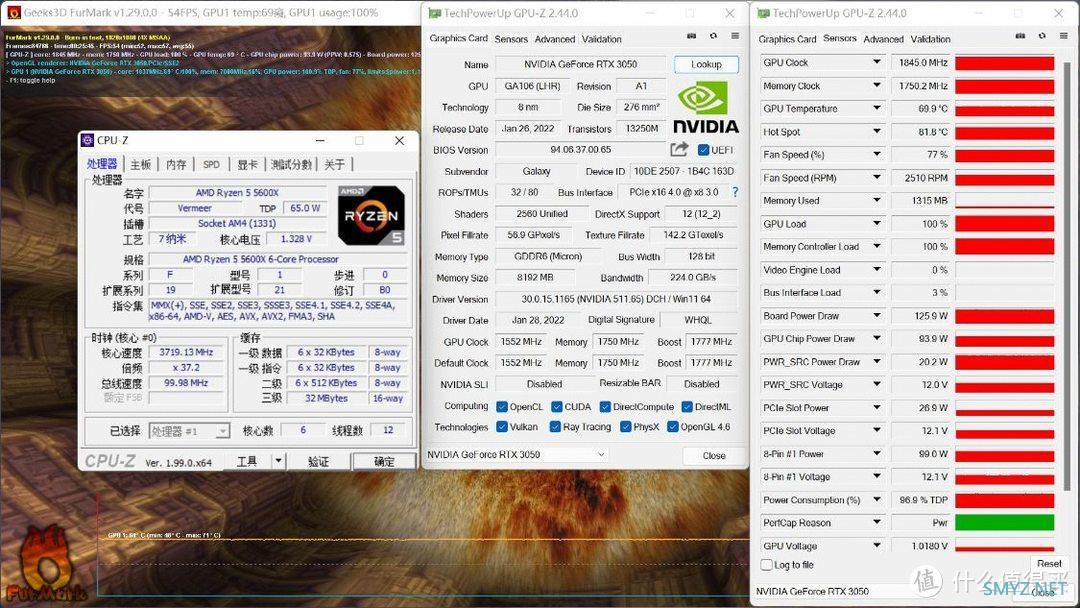Toggle the Vulkan checkbox
1080x608 pixels.
coord(502,427)
